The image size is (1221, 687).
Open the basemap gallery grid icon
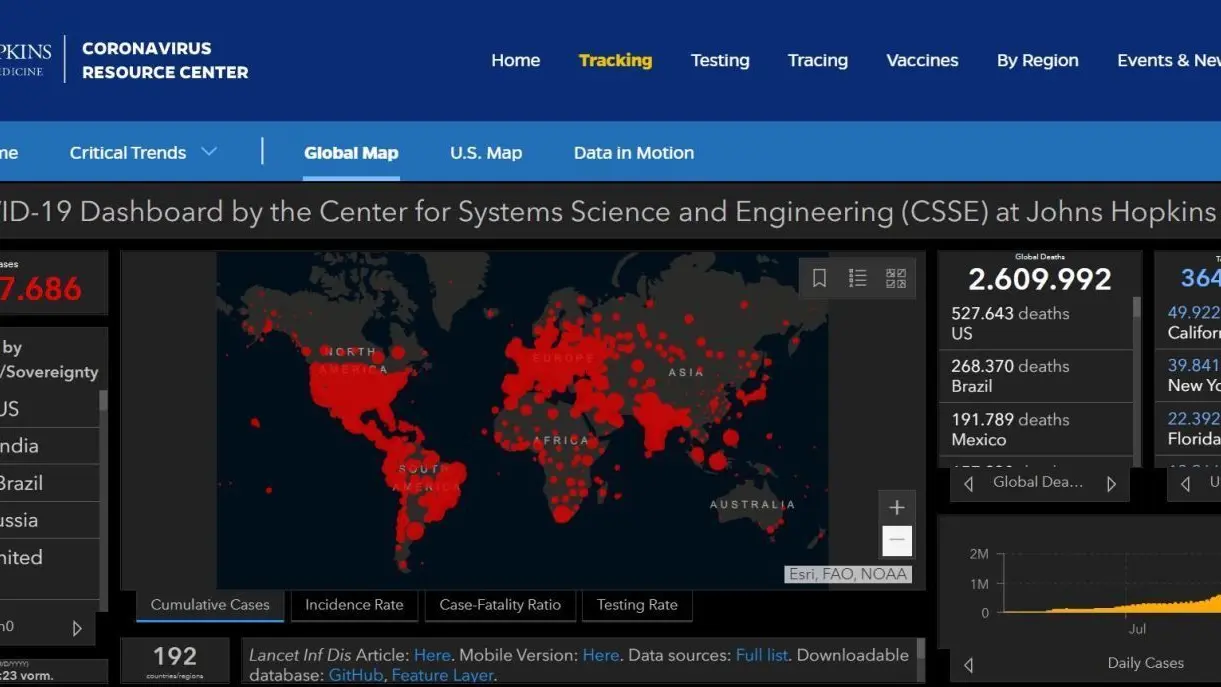tap(896, 279)
